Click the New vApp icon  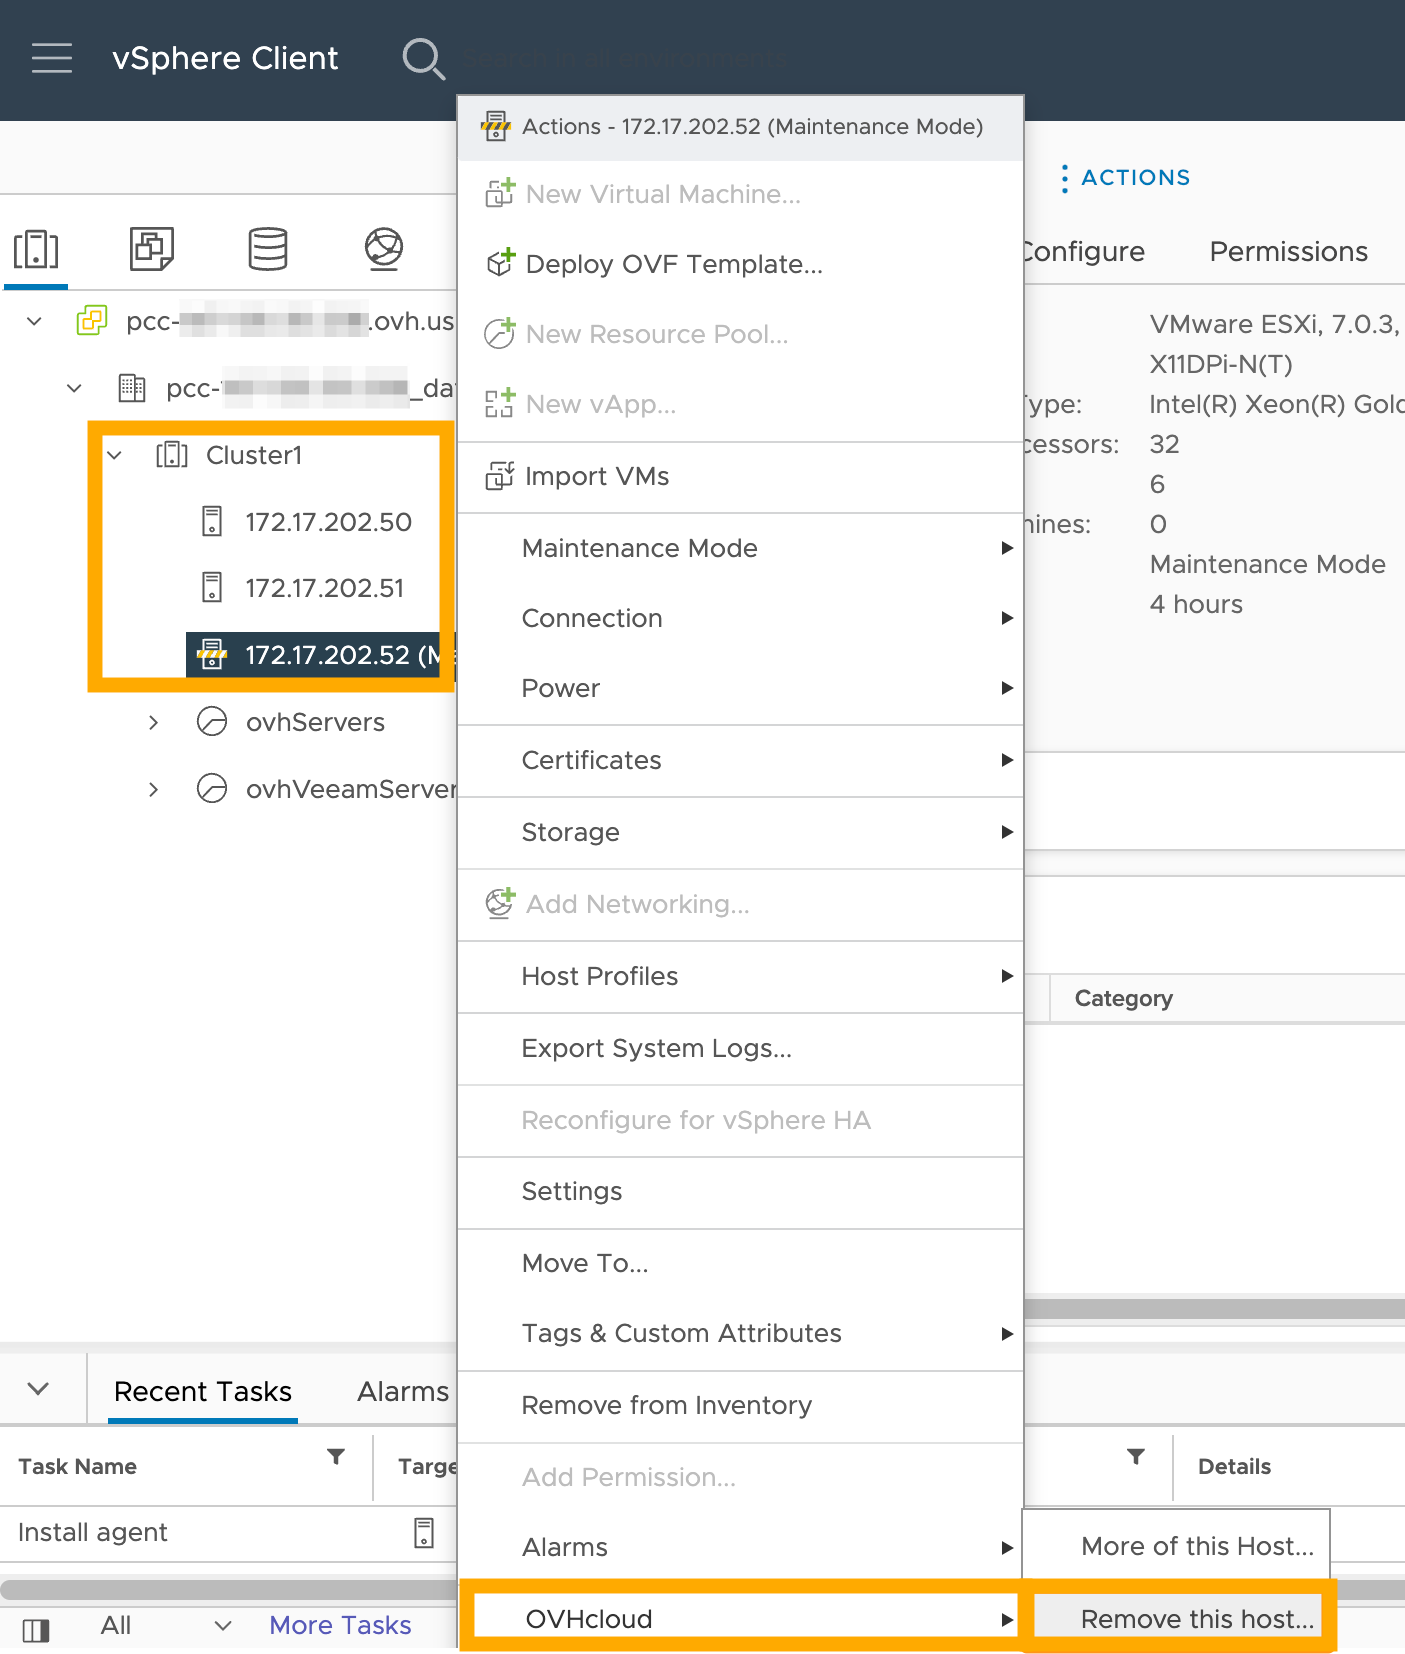tap(500, 403)
